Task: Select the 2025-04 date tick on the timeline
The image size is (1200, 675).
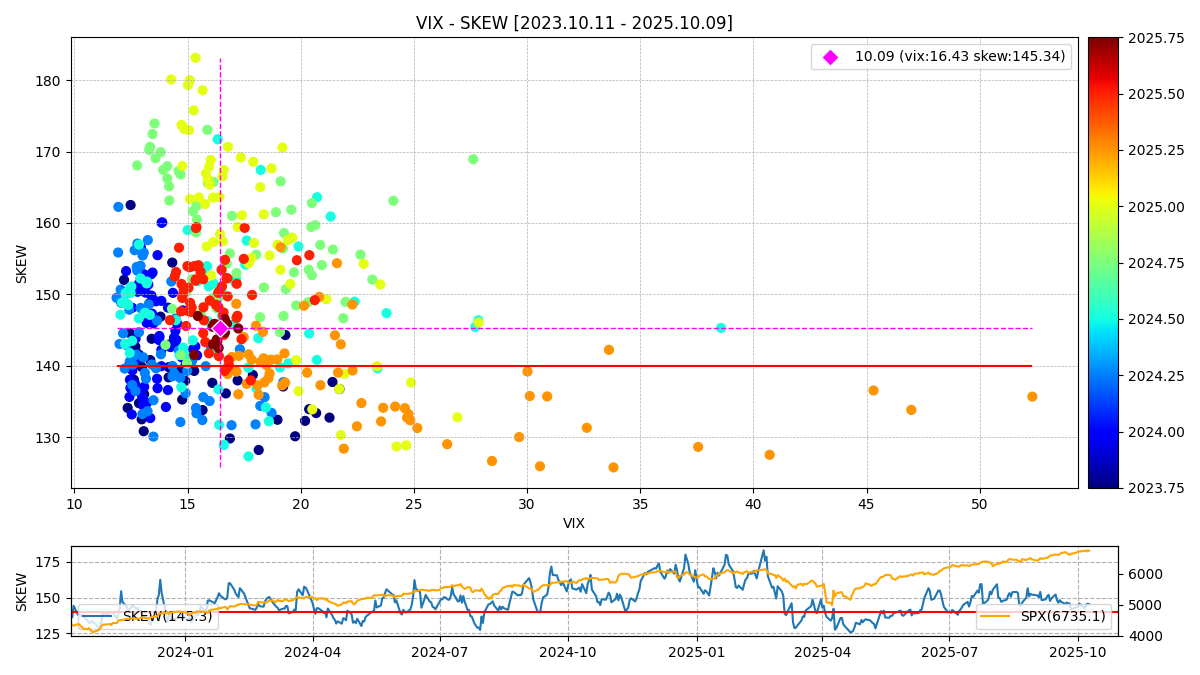Action: point(823,653)
